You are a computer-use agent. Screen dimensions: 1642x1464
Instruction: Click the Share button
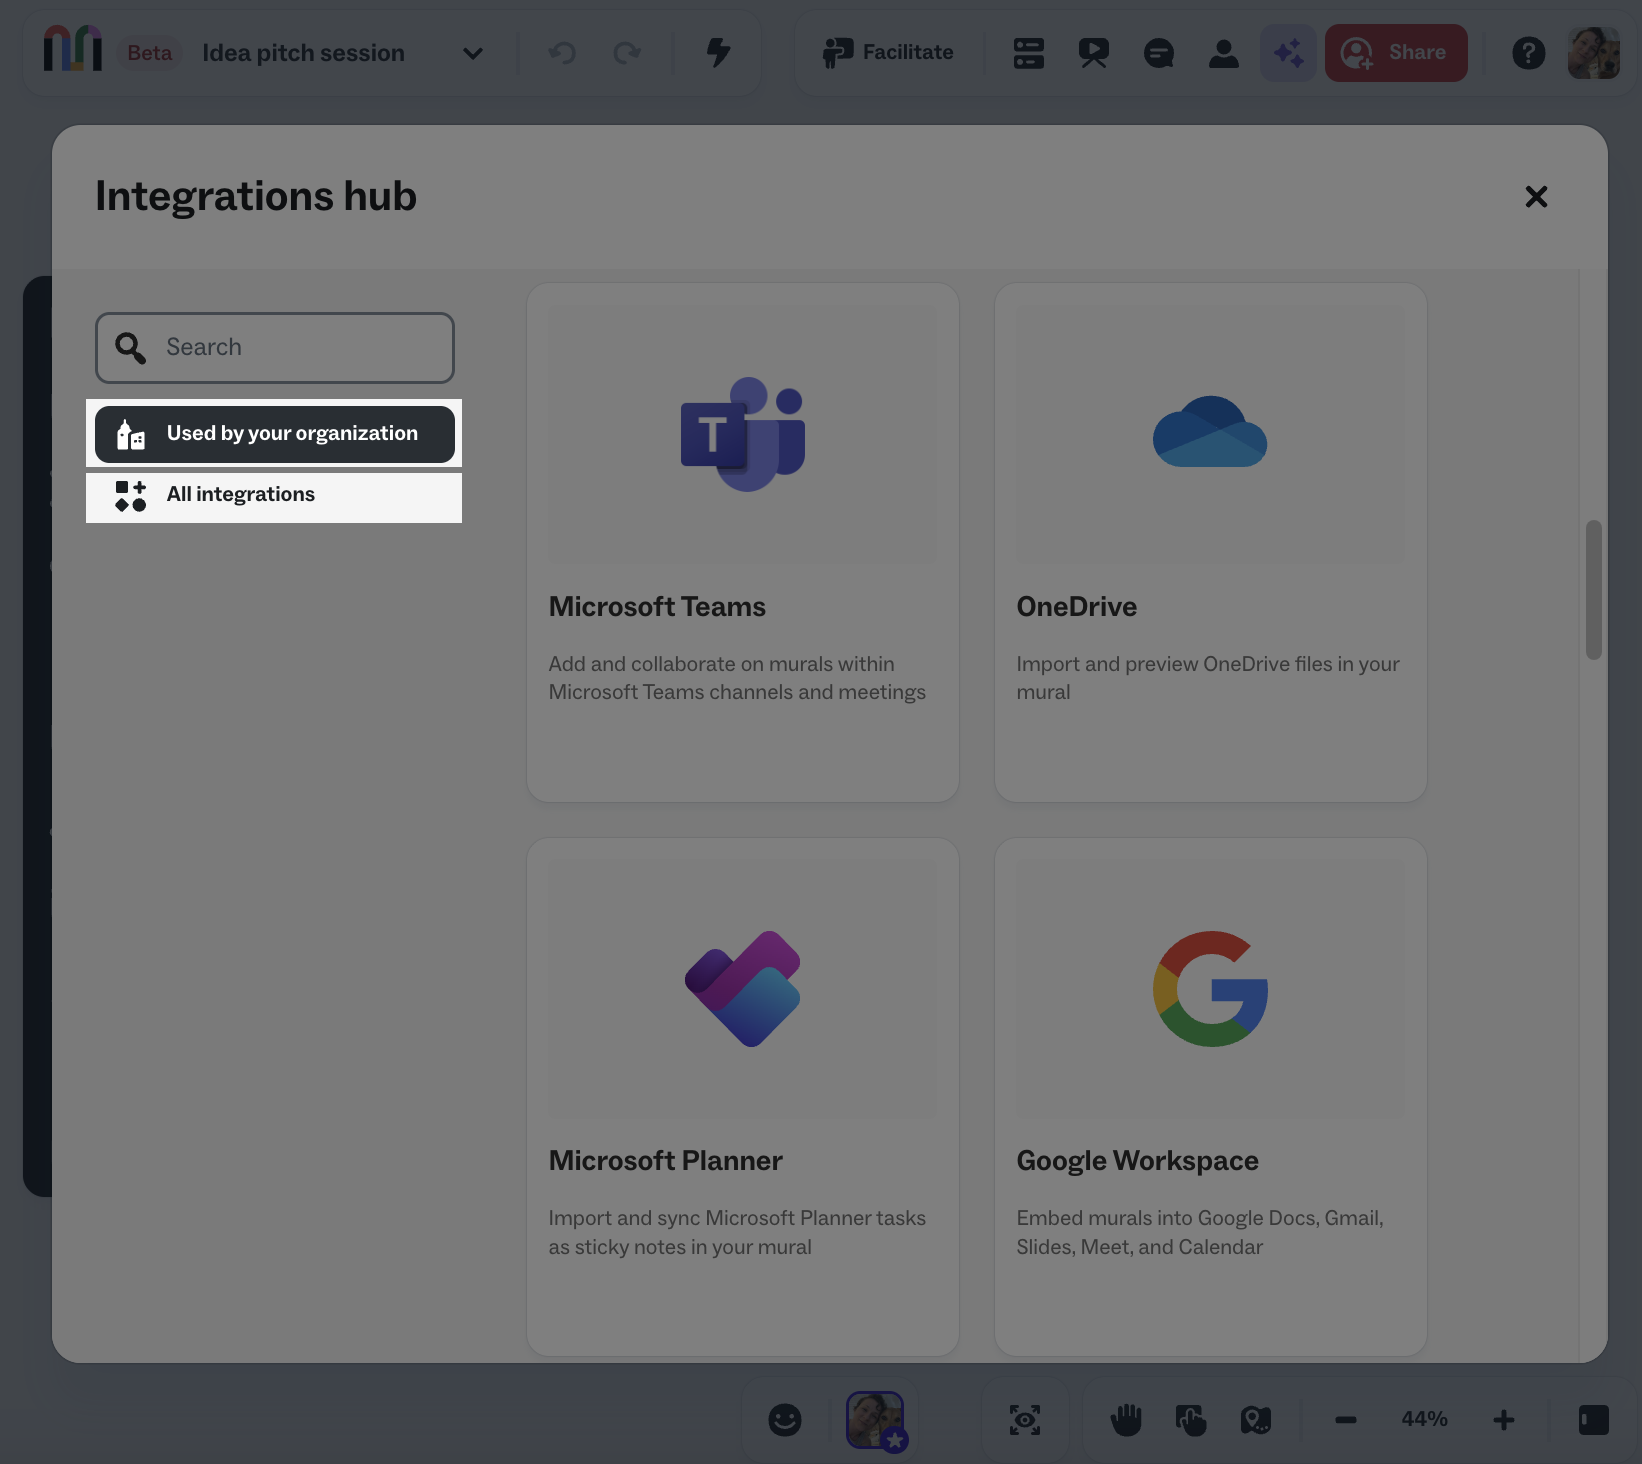click(1396, 53)
